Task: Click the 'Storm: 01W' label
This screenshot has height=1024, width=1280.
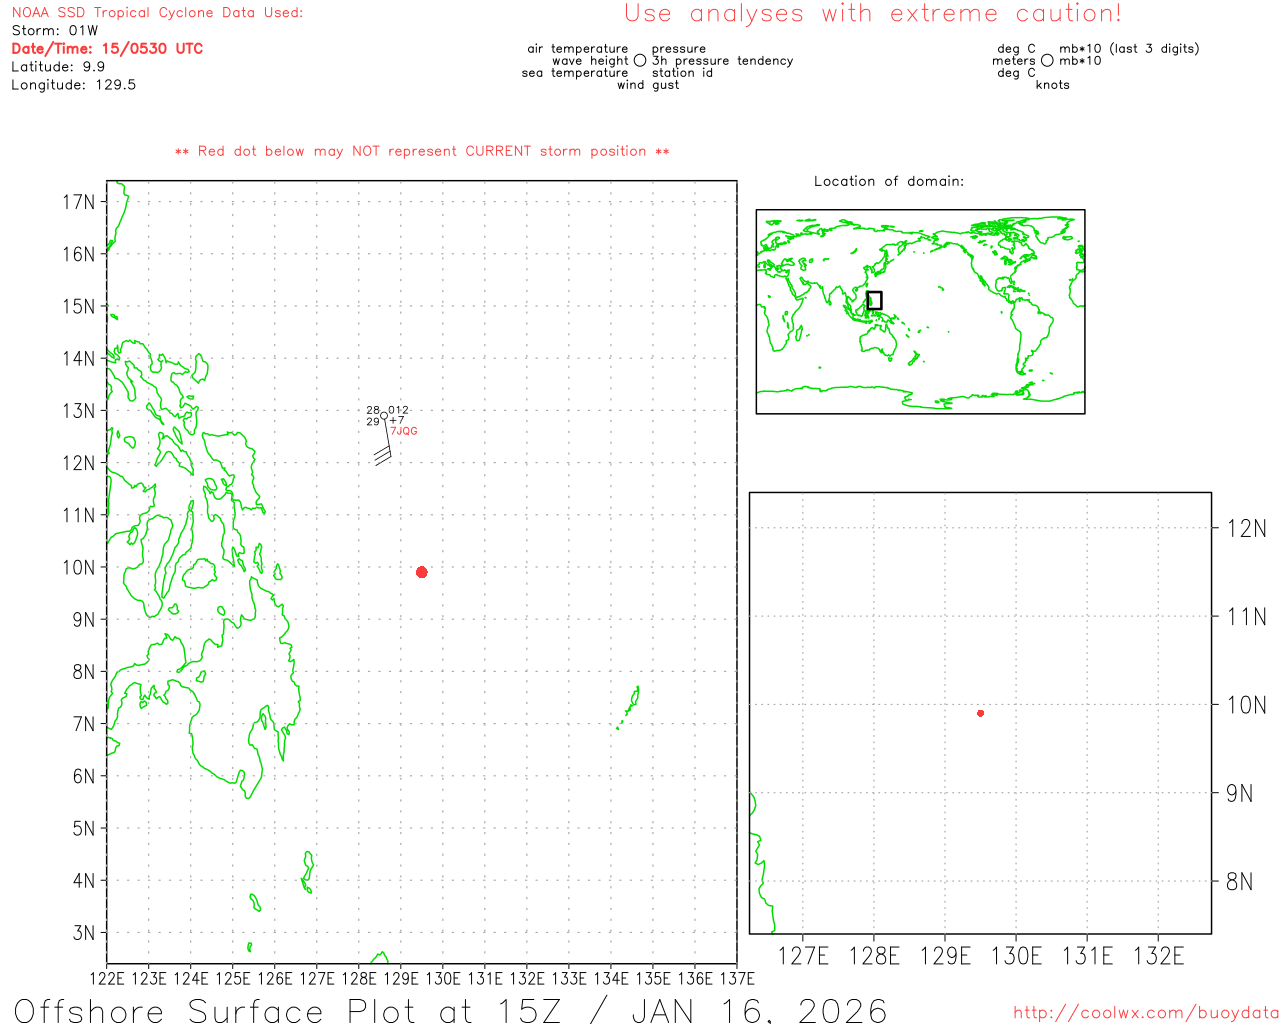Action: pyautogui.click(x=55, y=30)
